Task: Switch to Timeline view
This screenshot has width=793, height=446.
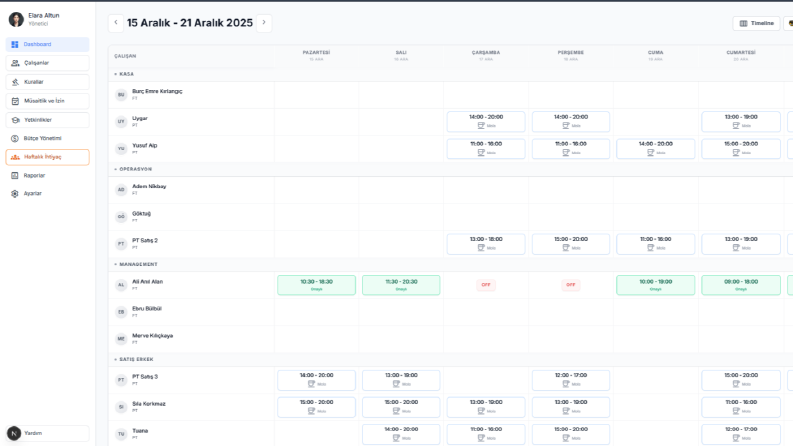Action: point(757,23)
